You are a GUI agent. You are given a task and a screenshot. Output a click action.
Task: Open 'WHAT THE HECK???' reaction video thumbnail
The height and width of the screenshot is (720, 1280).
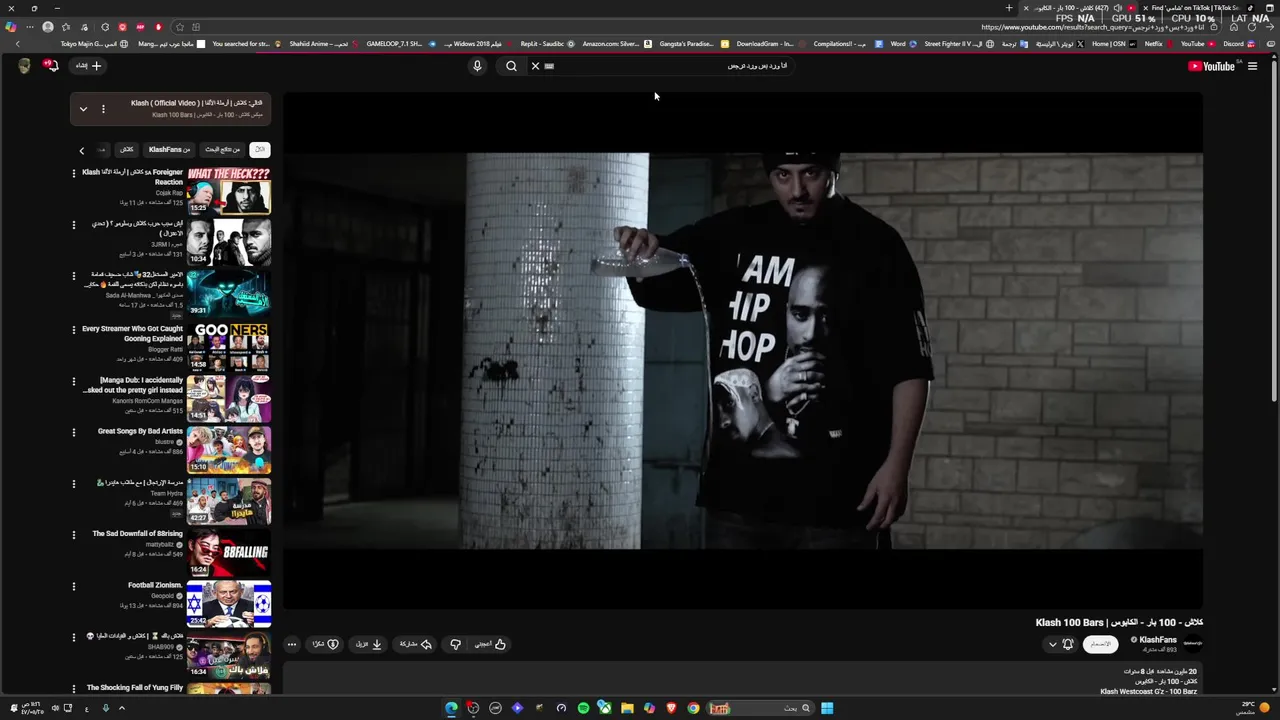click(229, 190)
